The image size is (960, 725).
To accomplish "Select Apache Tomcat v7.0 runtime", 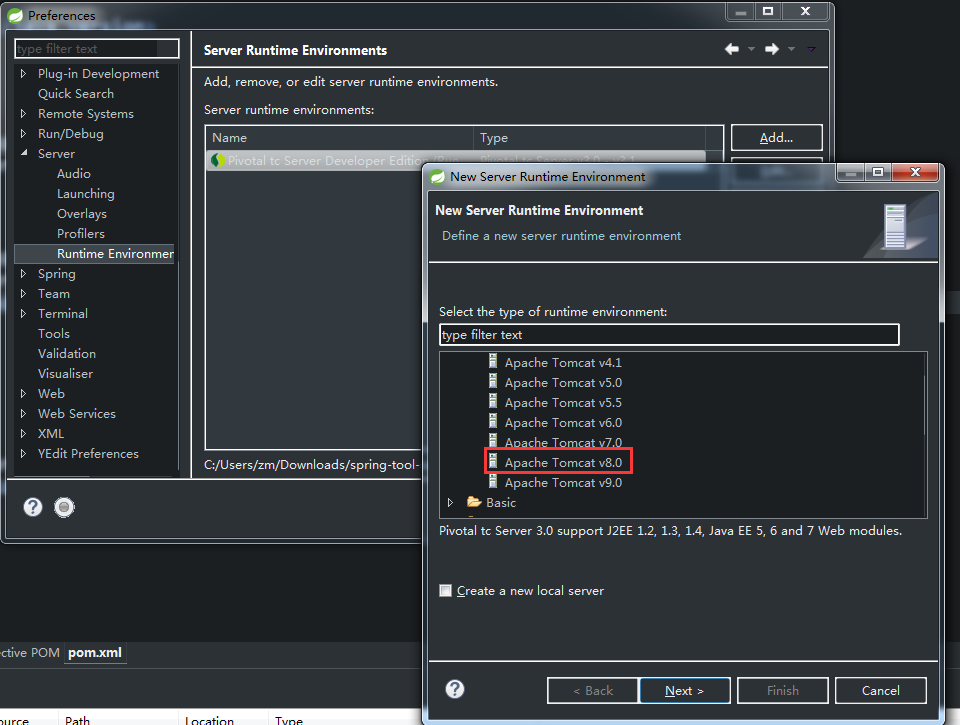I will coord(563,442).
